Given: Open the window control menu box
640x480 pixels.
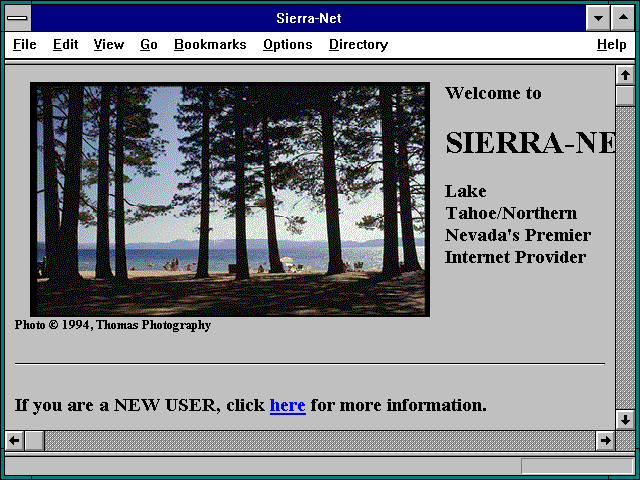Looking at the screenshot, I should click(18, 18).
